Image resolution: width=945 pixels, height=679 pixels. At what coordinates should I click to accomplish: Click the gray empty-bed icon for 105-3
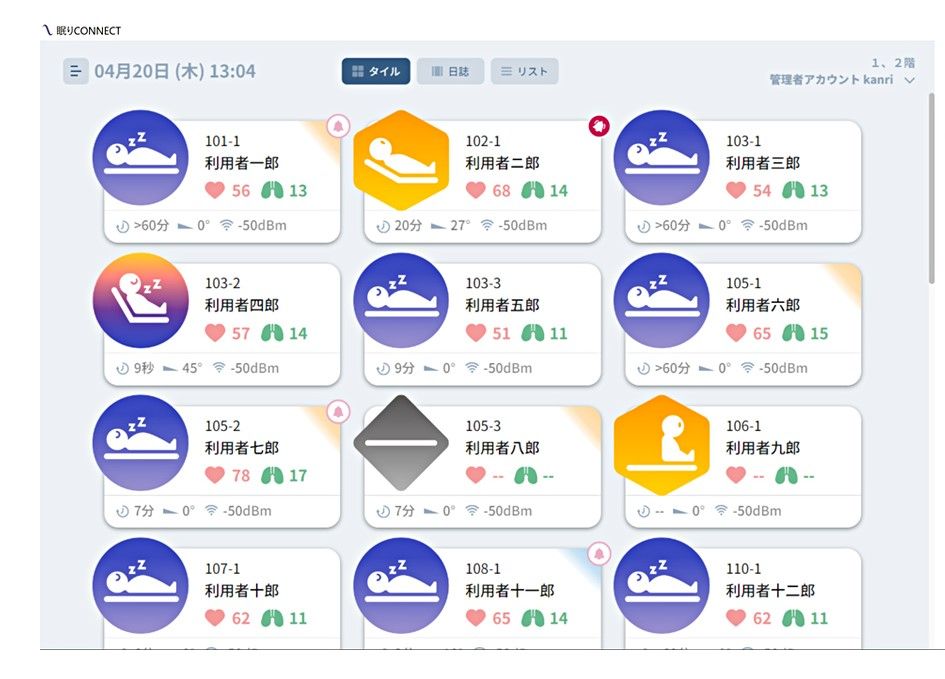click(x=400, y=443)
